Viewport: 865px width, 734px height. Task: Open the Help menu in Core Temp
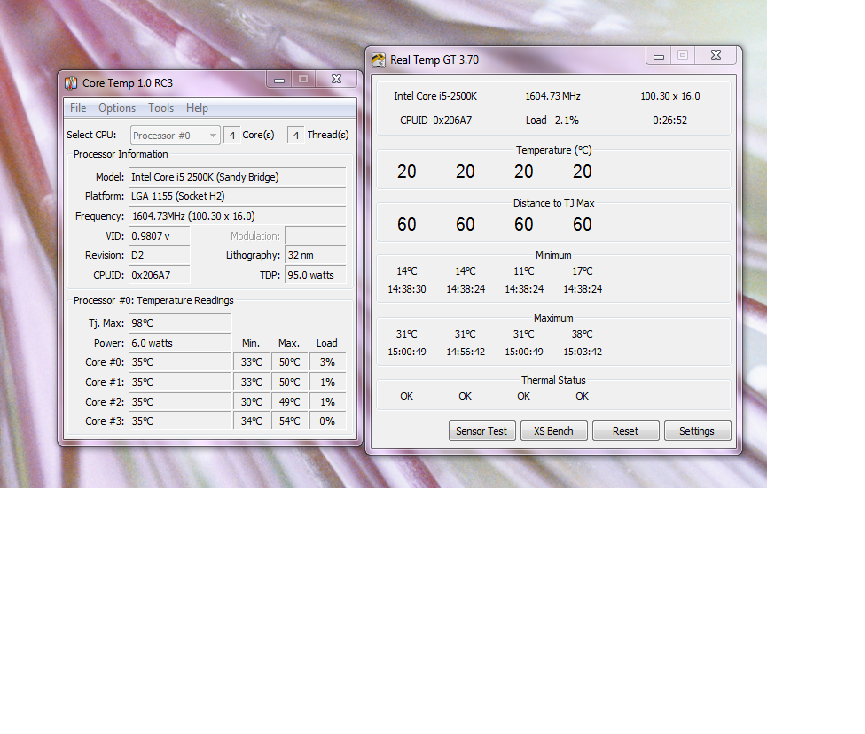(x=197, y=108)
